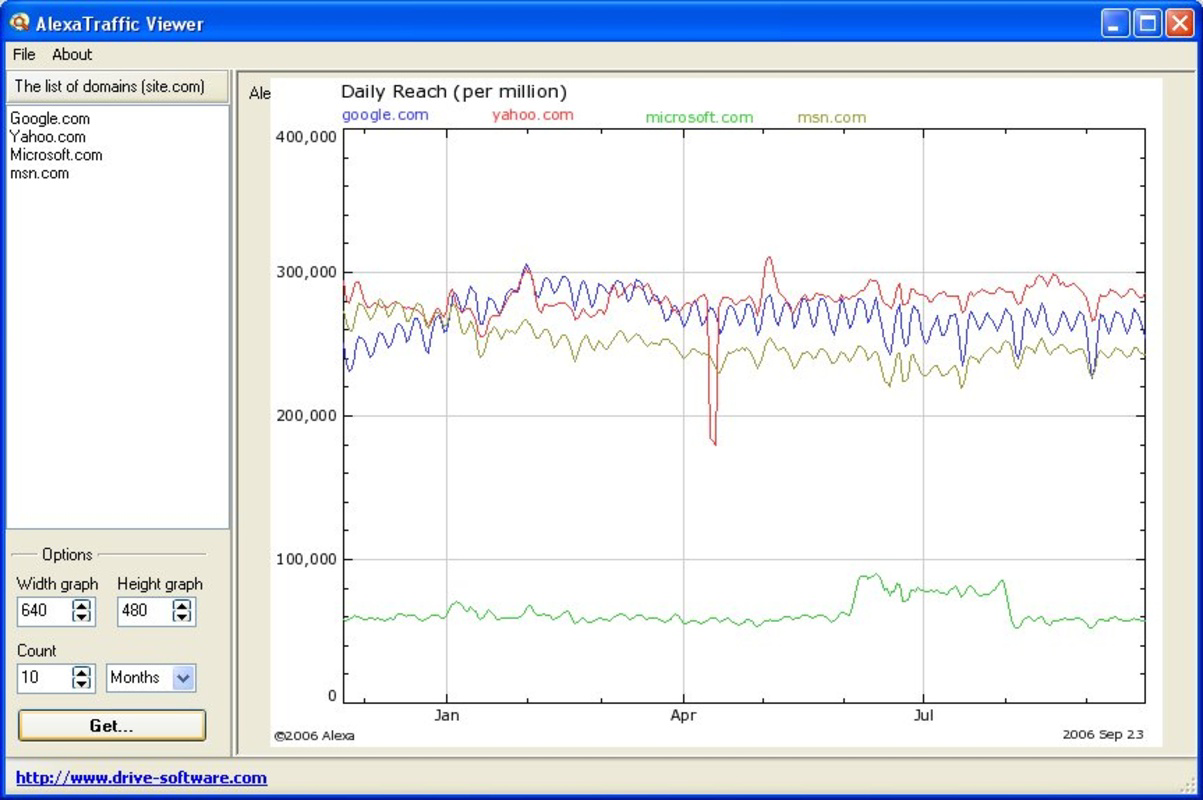Click the Height graph input field
This screenshot has width=1203, height=800.
144,610
